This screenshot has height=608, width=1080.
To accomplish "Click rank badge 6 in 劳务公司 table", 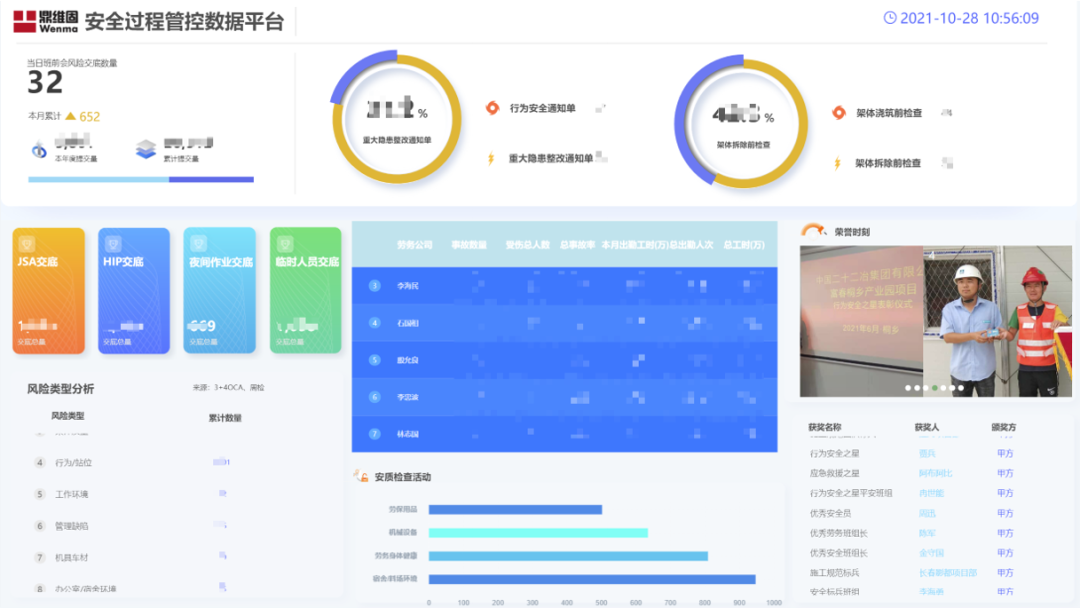I will 375,397.
